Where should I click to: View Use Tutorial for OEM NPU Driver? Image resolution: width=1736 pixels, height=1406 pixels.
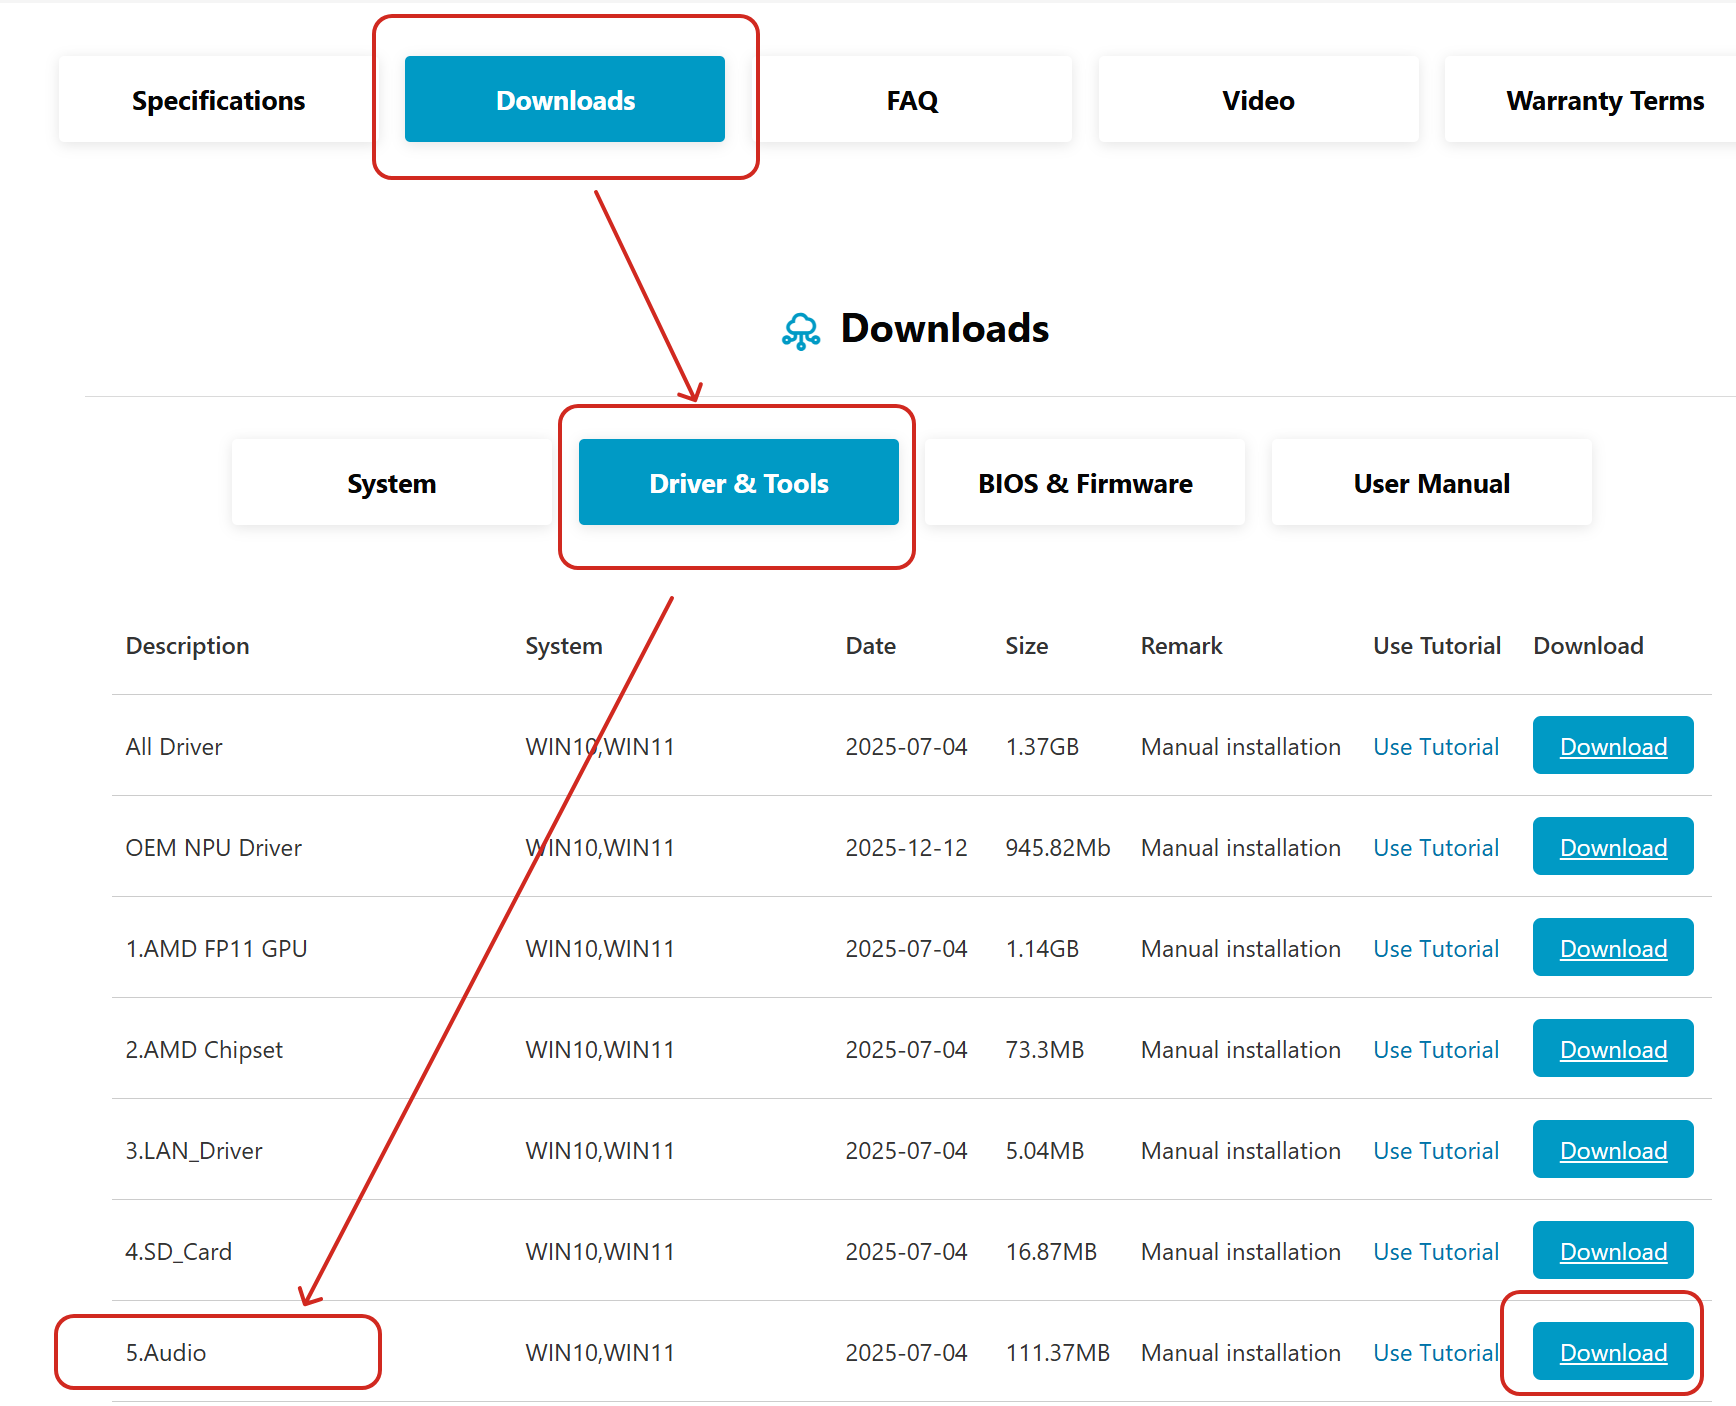(1435, 848)
